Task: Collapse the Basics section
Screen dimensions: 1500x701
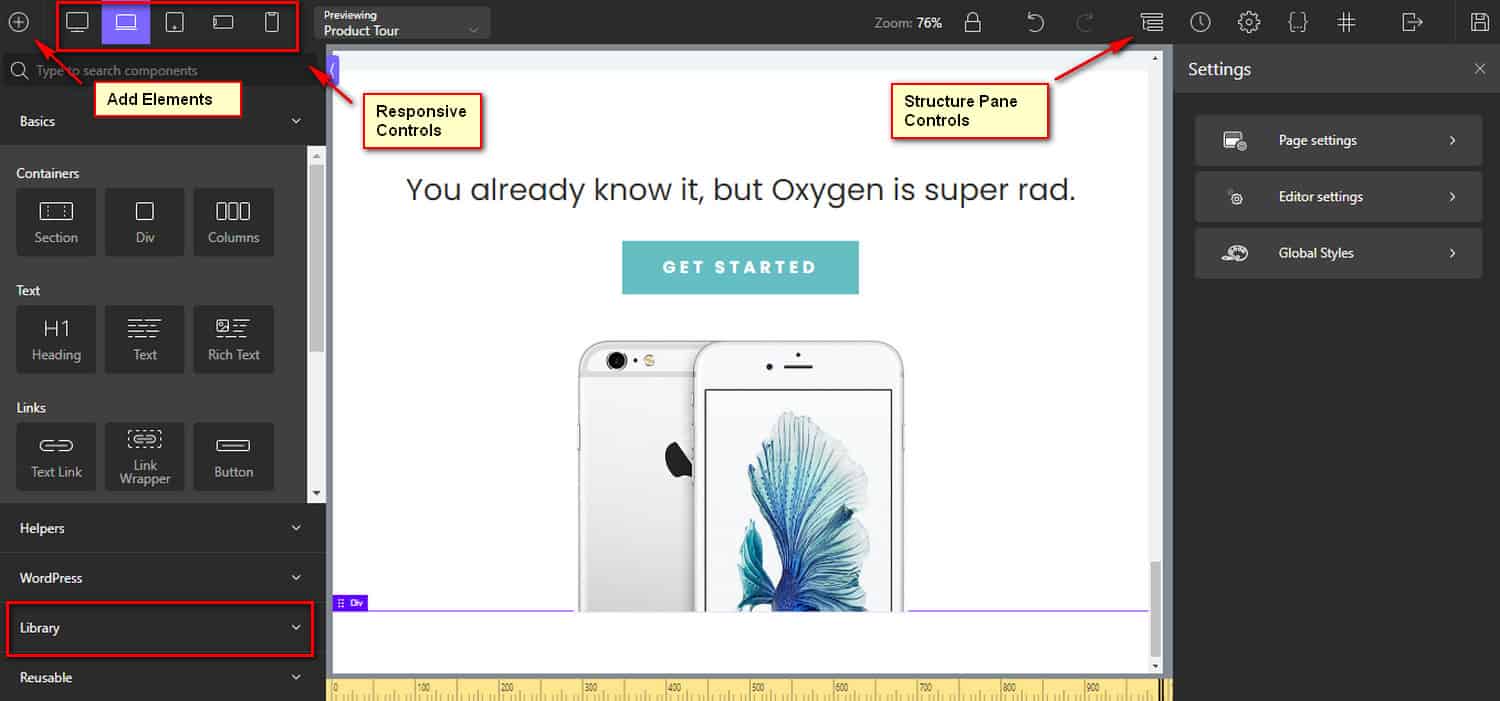Action: point(160,121)
